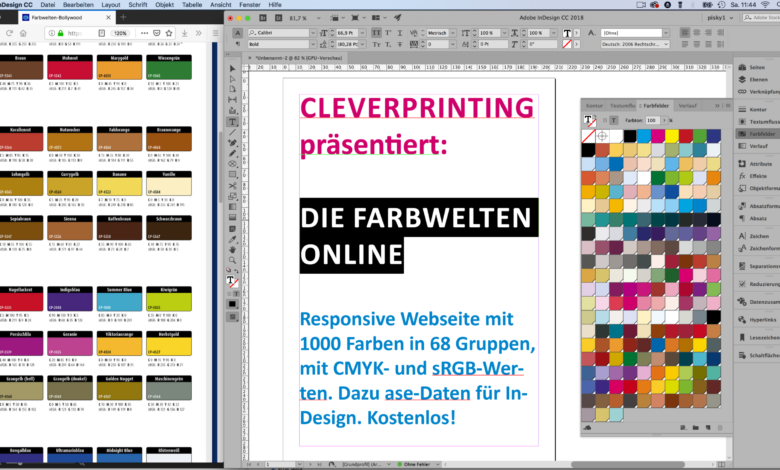Select the Line tool
The width and height of the screenshot is (780, 470).
pos(232,132)
